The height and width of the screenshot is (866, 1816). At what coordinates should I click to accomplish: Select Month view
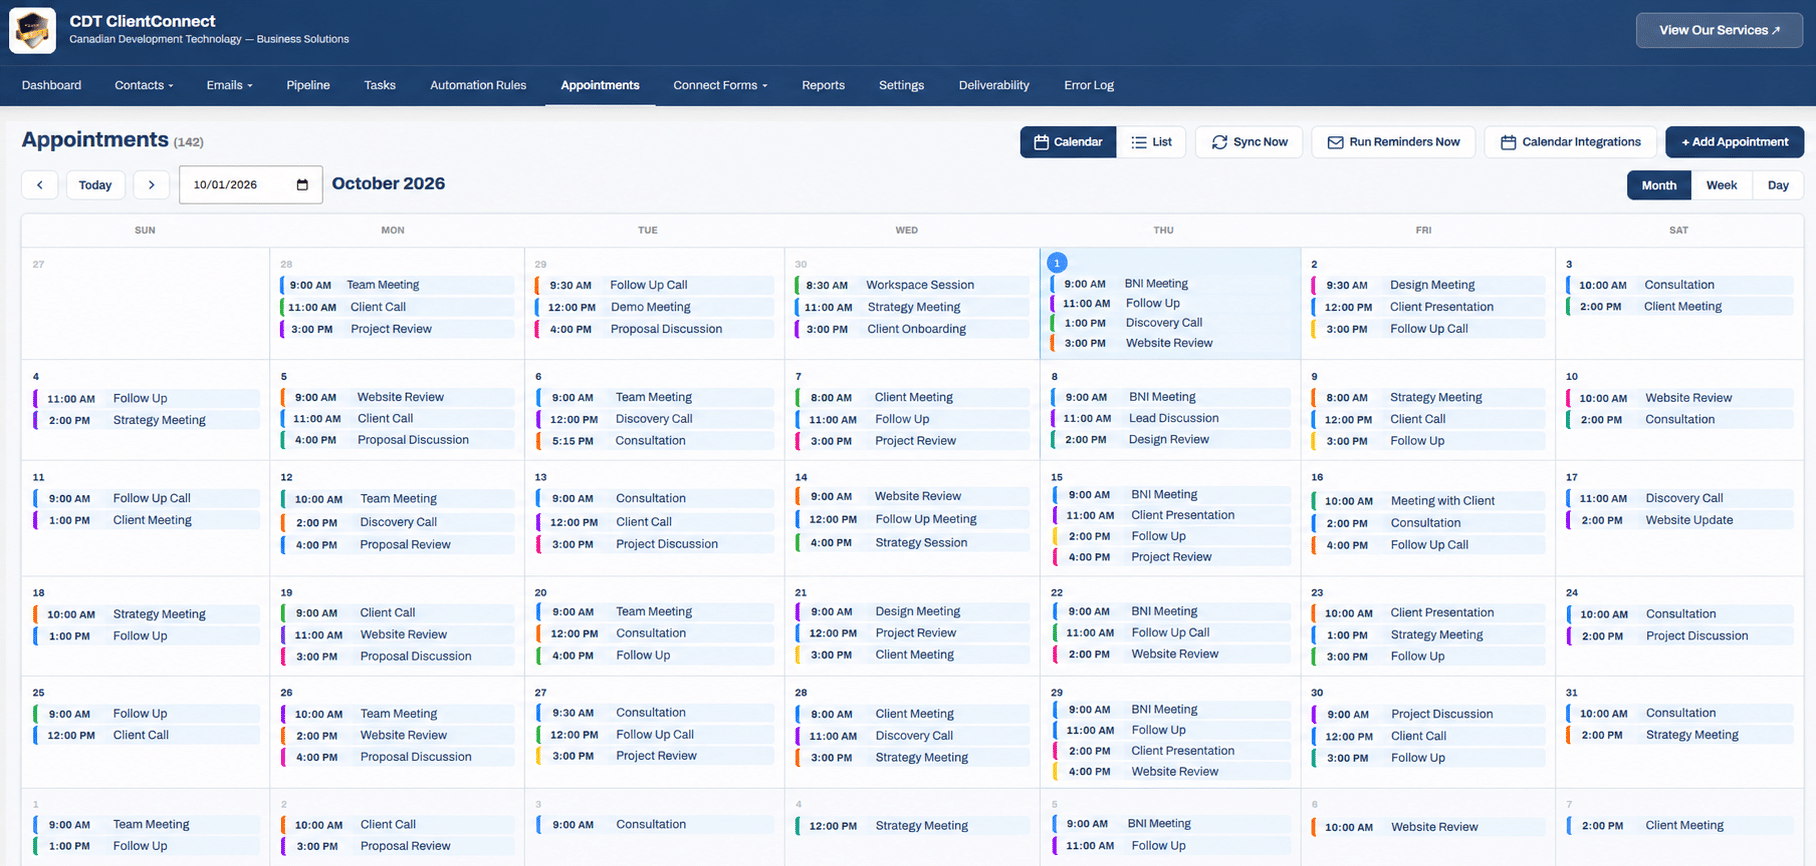(1659, 185)
